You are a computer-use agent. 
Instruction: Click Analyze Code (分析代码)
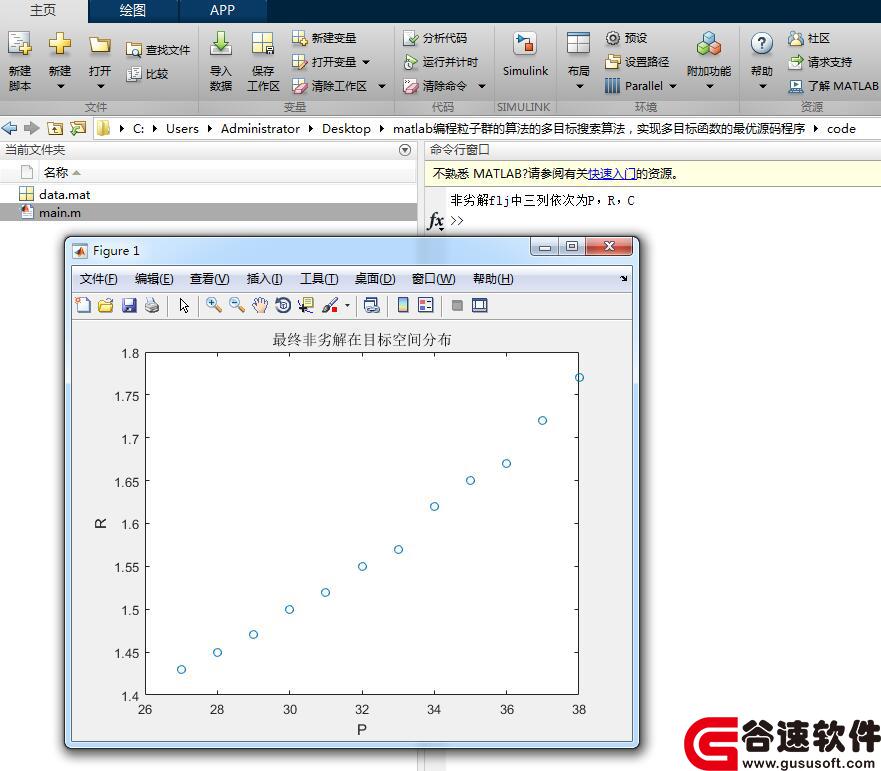[x=435, y=38]
